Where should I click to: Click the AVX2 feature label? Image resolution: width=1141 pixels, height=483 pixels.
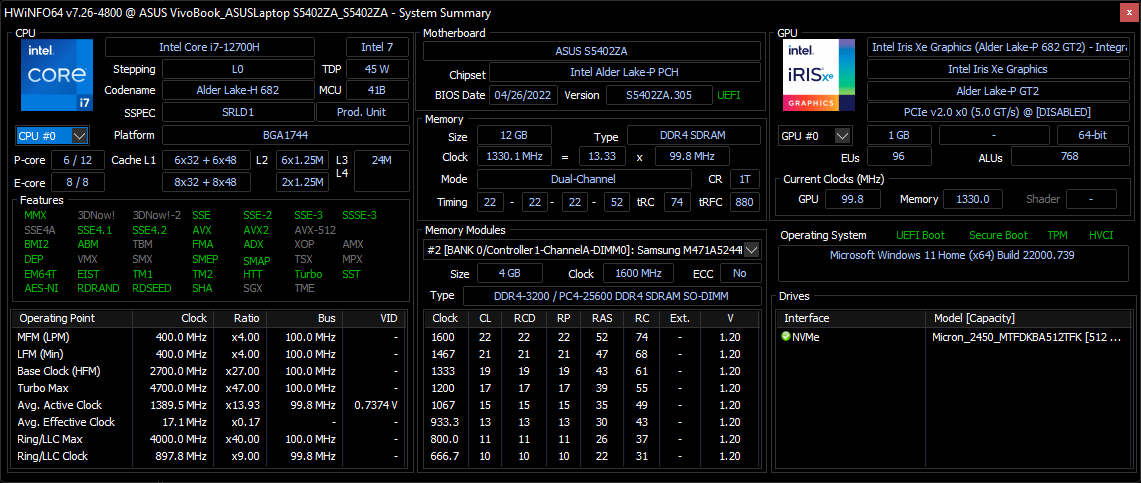(x=256, y=230)
